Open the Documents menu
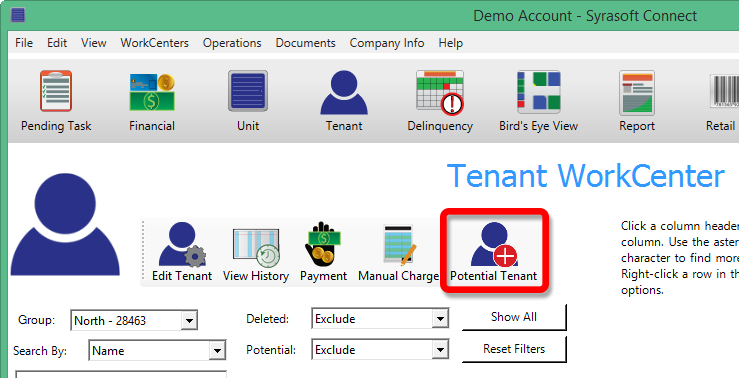Screen dimensions: 739x378 (x=305, y=43)
